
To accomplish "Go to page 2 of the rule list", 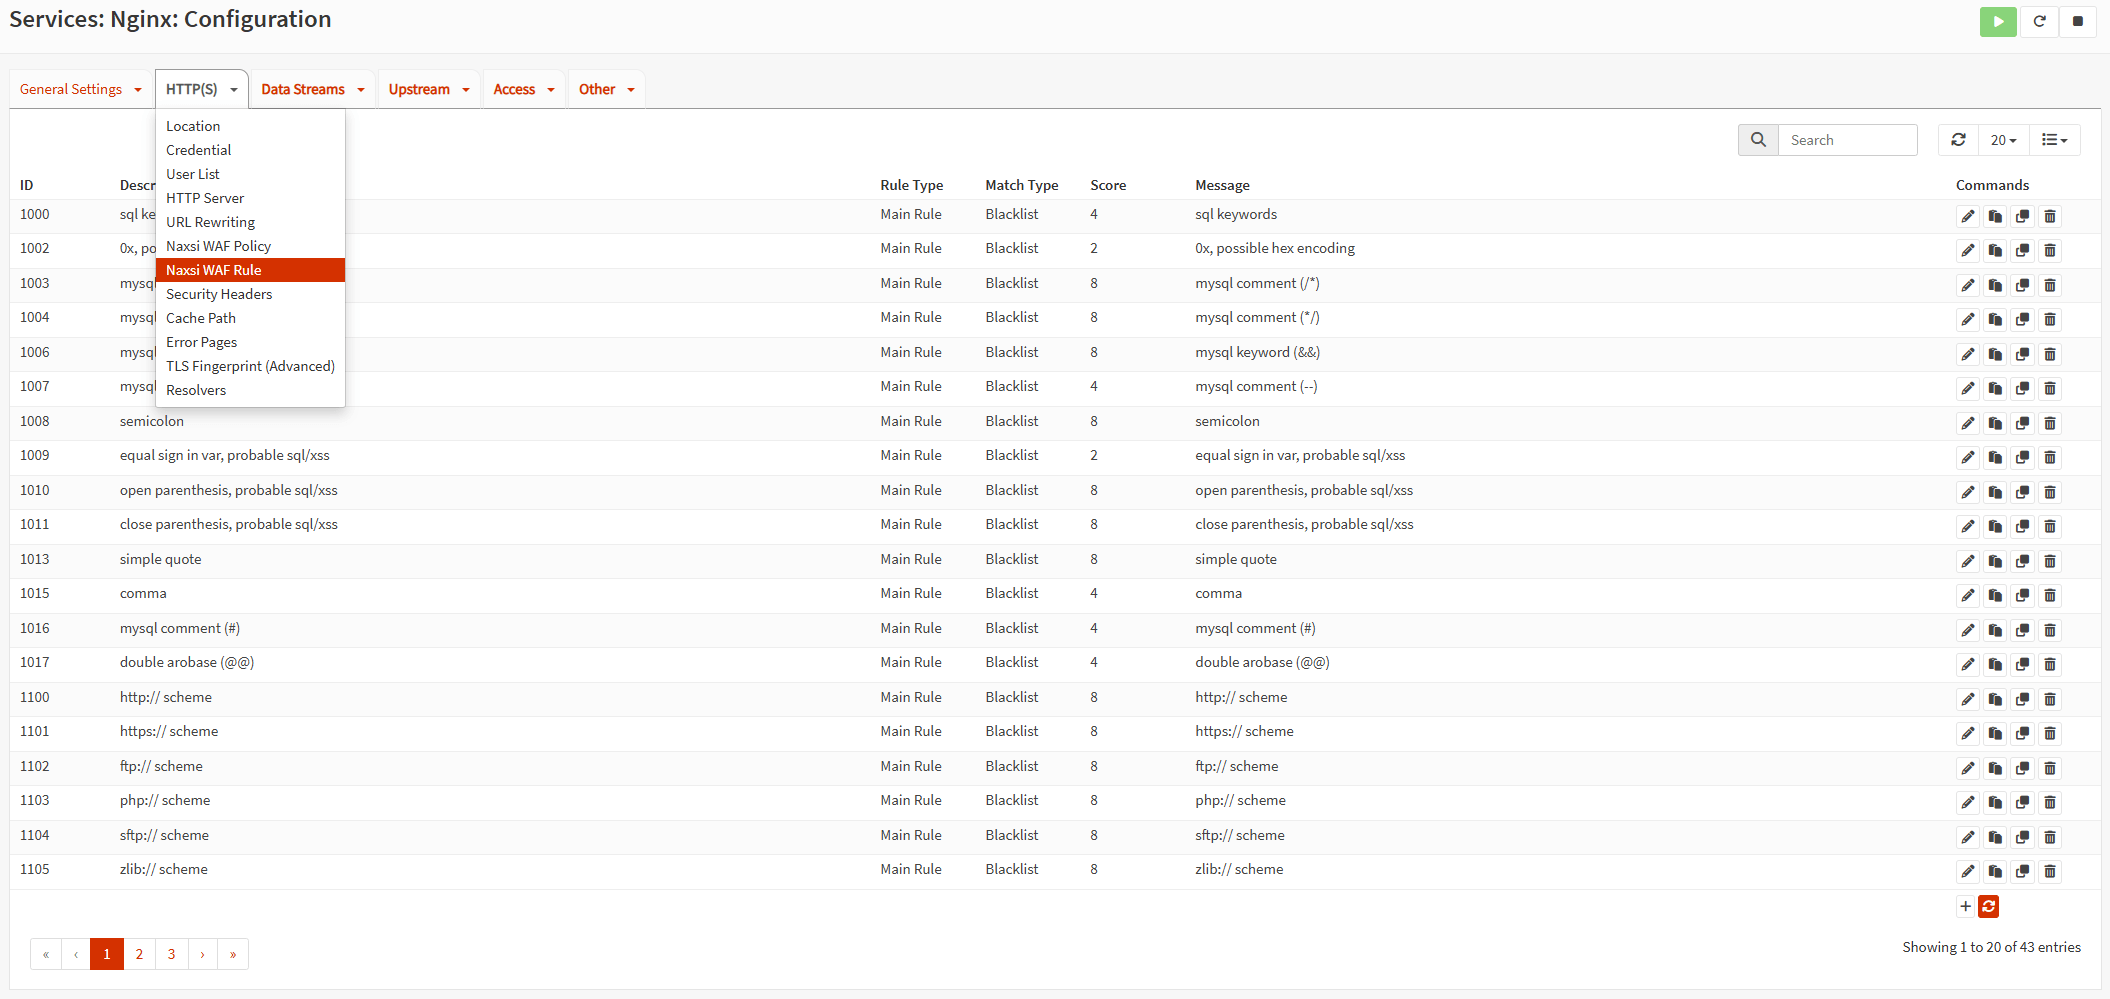I will 139,954.
